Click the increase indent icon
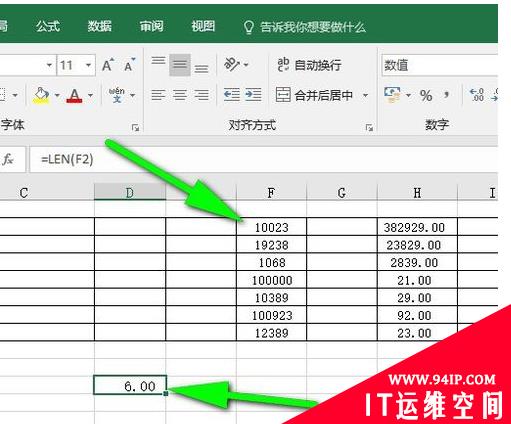Viewport: 511px width, 424px height. [x=253, y=95]
